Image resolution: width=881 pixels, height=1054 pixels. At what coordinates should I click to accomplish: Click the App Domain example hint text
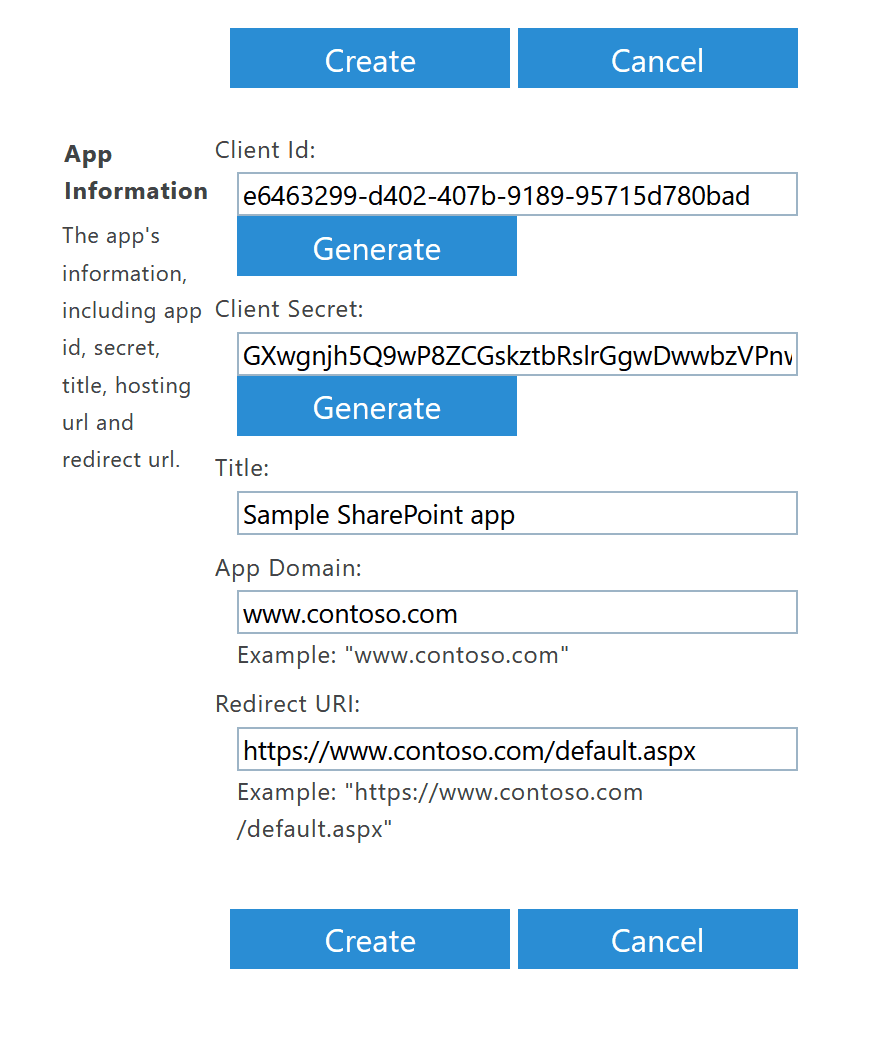(x=402, y=656)
